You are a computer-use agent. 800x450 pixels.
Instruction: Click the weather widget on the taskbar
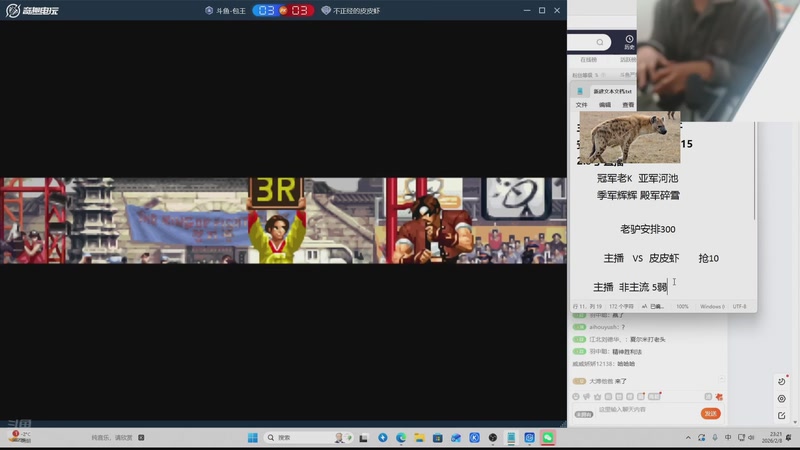[x=20, y=437]
